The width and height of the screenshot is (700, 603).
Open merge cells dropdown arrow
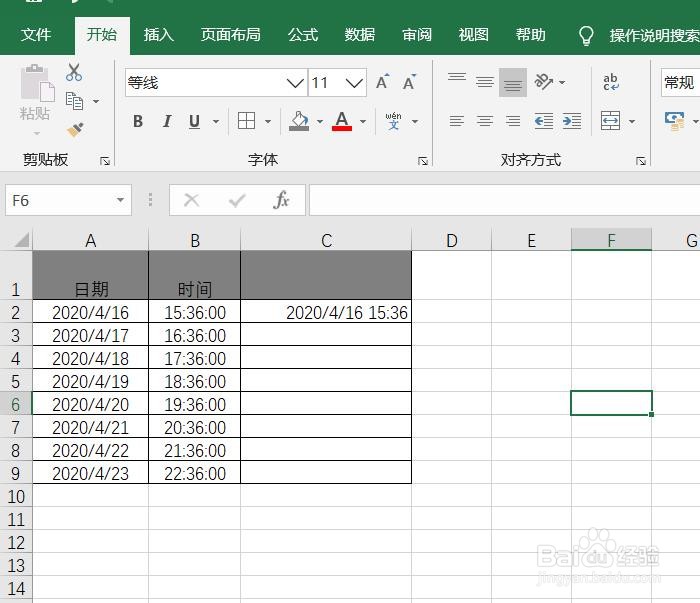[632, 121]
